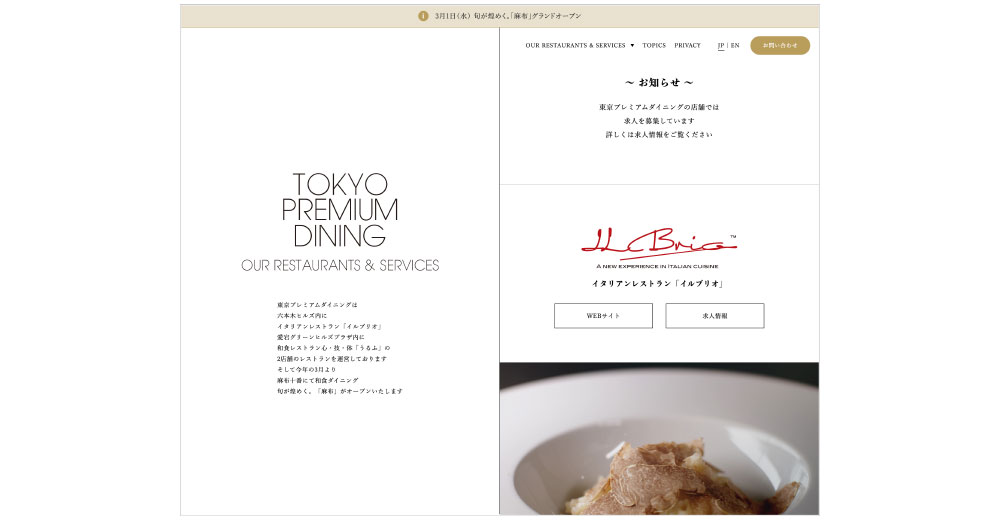Image resolution: width=1000 pixels, height=520 pixels.
Task: Open the PRIVACY page link
Action: 687,45
